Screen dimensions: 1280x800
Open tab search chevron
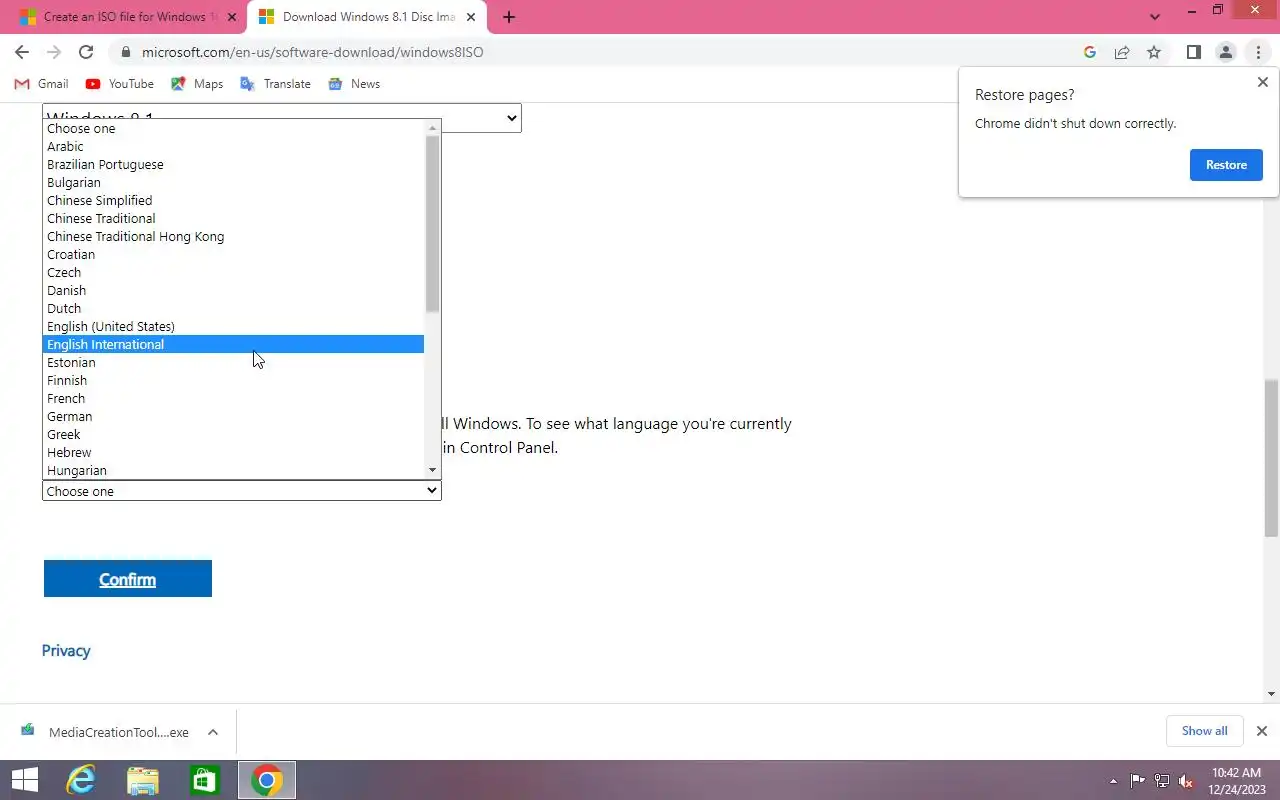pyautogui.click(x=1155, y=17)
